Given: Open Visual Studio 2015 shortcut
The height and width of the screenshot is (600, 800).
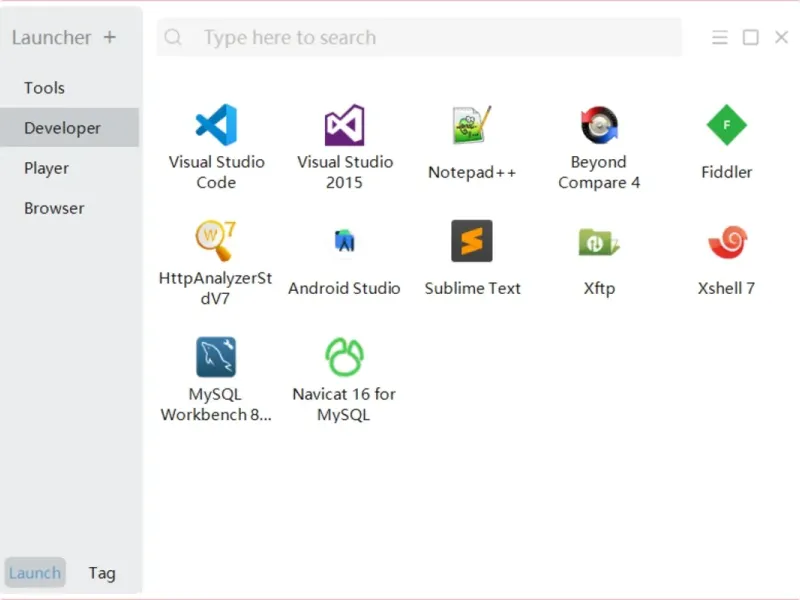Looking at the screenshot, I should 345,126.
